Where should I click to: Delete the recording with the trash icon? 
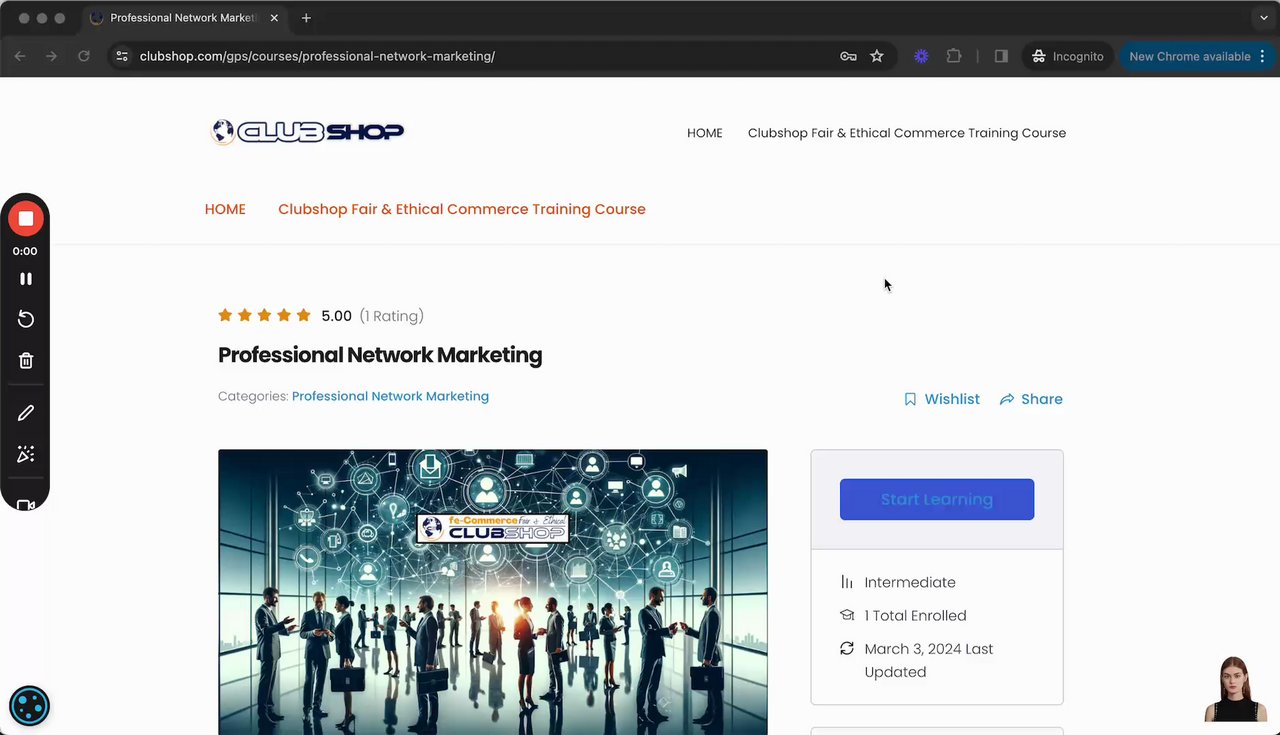[x=26, y=361]
